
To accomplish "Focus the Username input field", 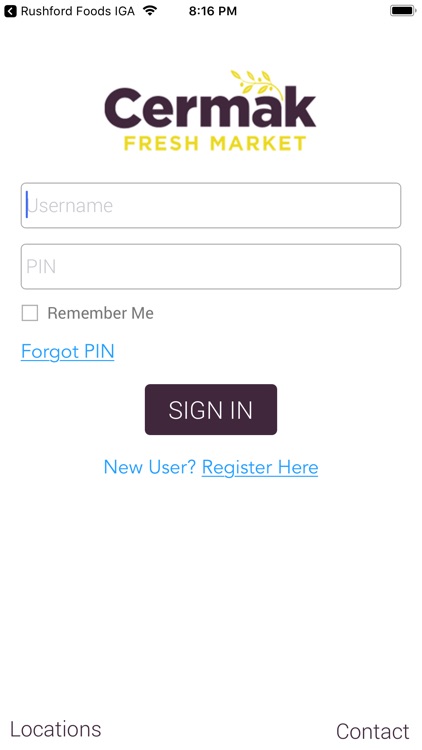I will [x=211, y=205].
